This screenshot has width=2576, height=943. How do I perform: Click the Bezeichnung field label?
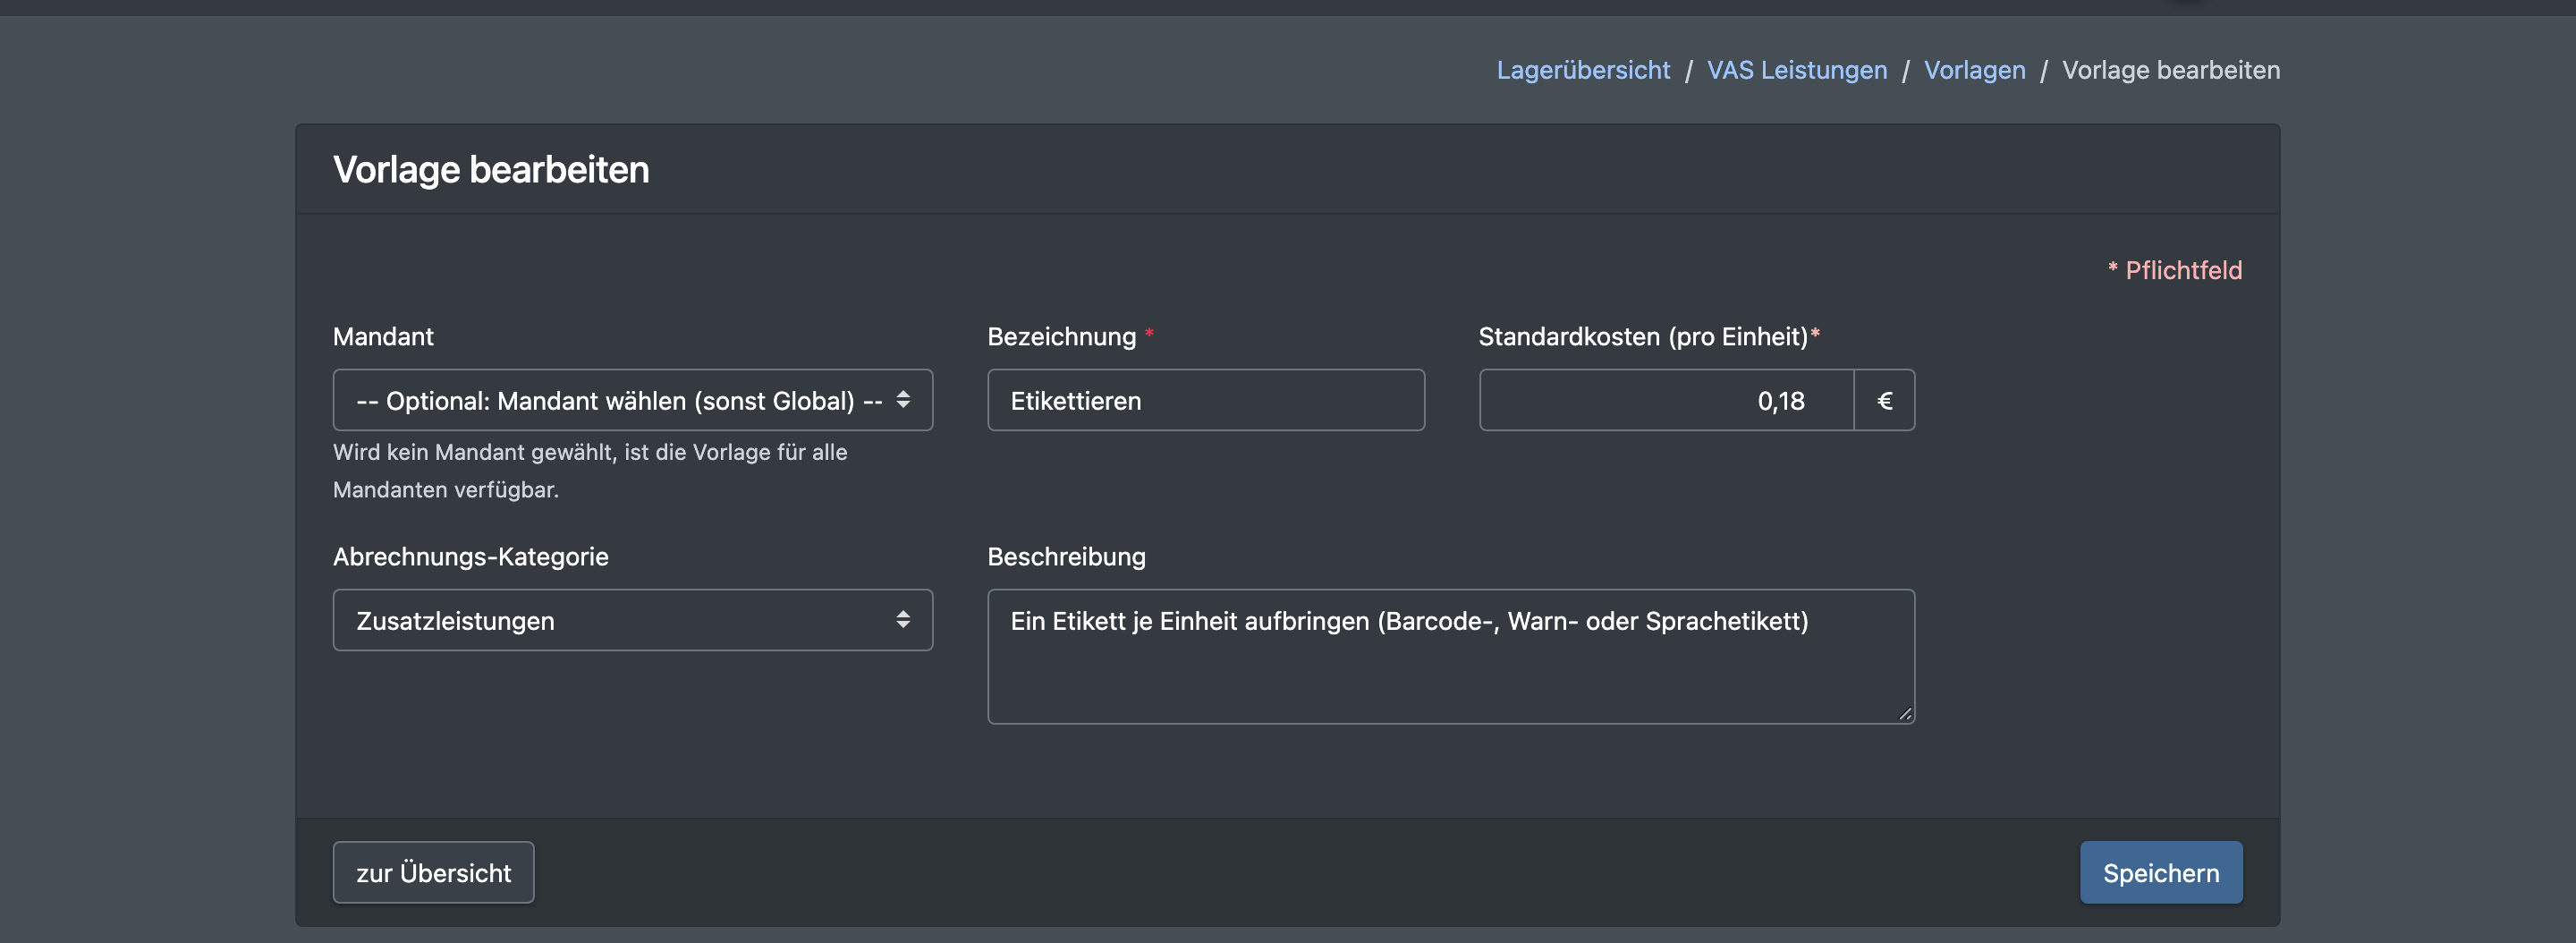1062,336
